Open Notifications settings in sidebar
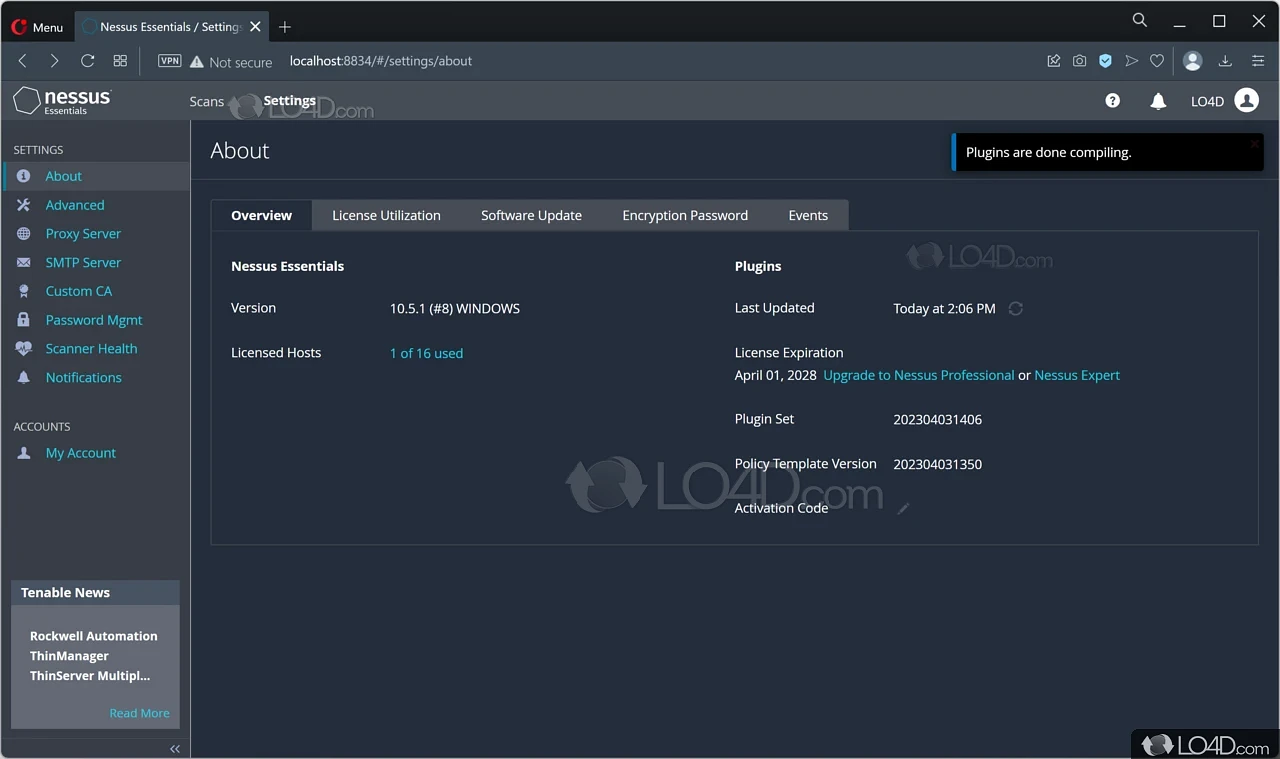The height and width of the screenshot is (759, 1280). pyautogui.click(x=84, y=378)
